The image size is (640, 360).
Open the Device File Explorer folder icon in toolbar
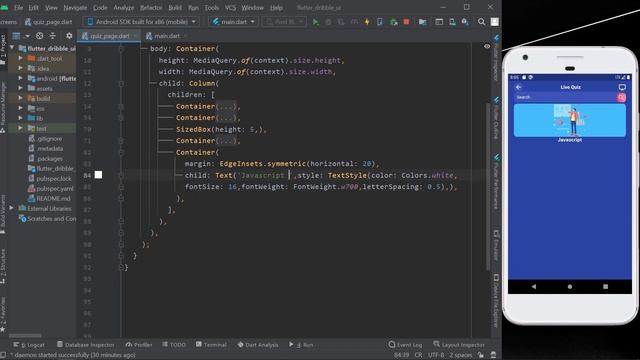pyautogui.click(x=422, y=22)
